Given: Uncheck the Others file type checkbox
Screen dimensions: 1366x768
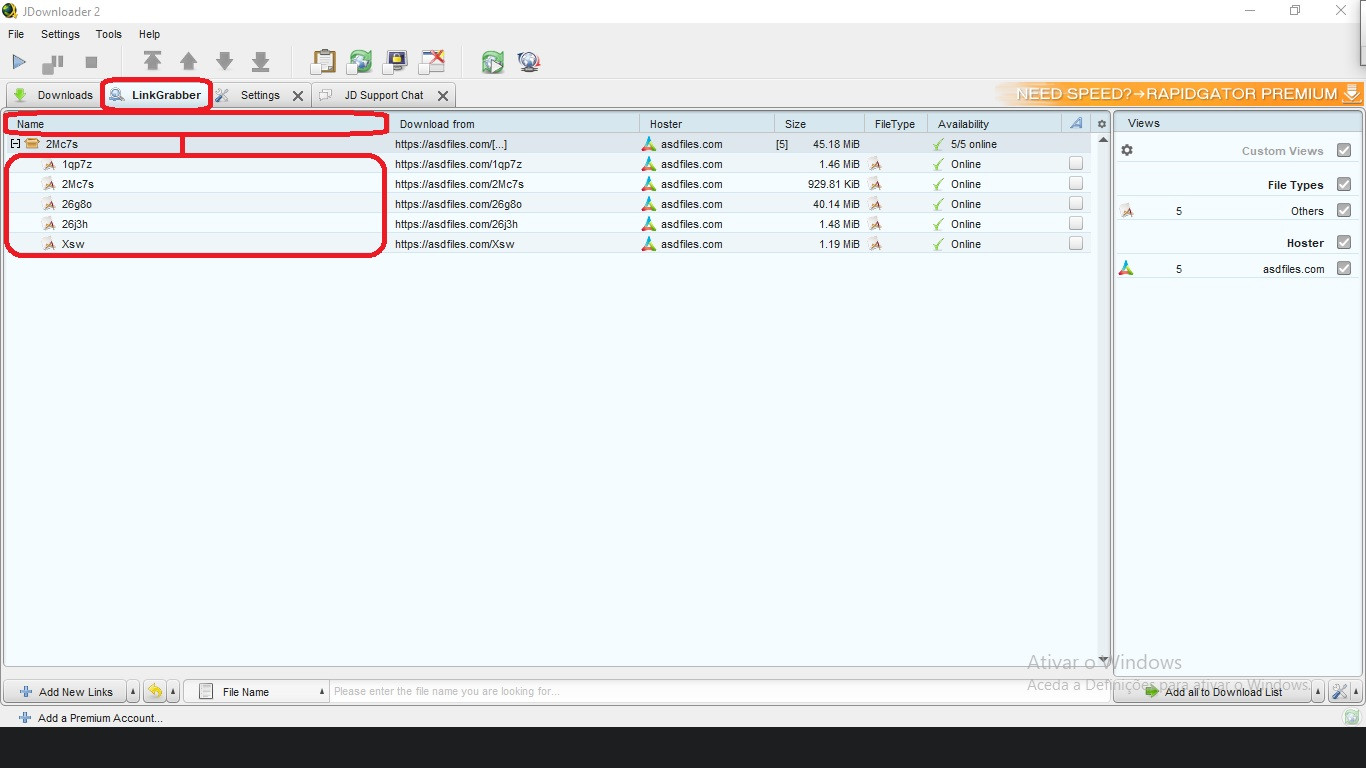Looking at the screenshot, I should coord(1344,210).
